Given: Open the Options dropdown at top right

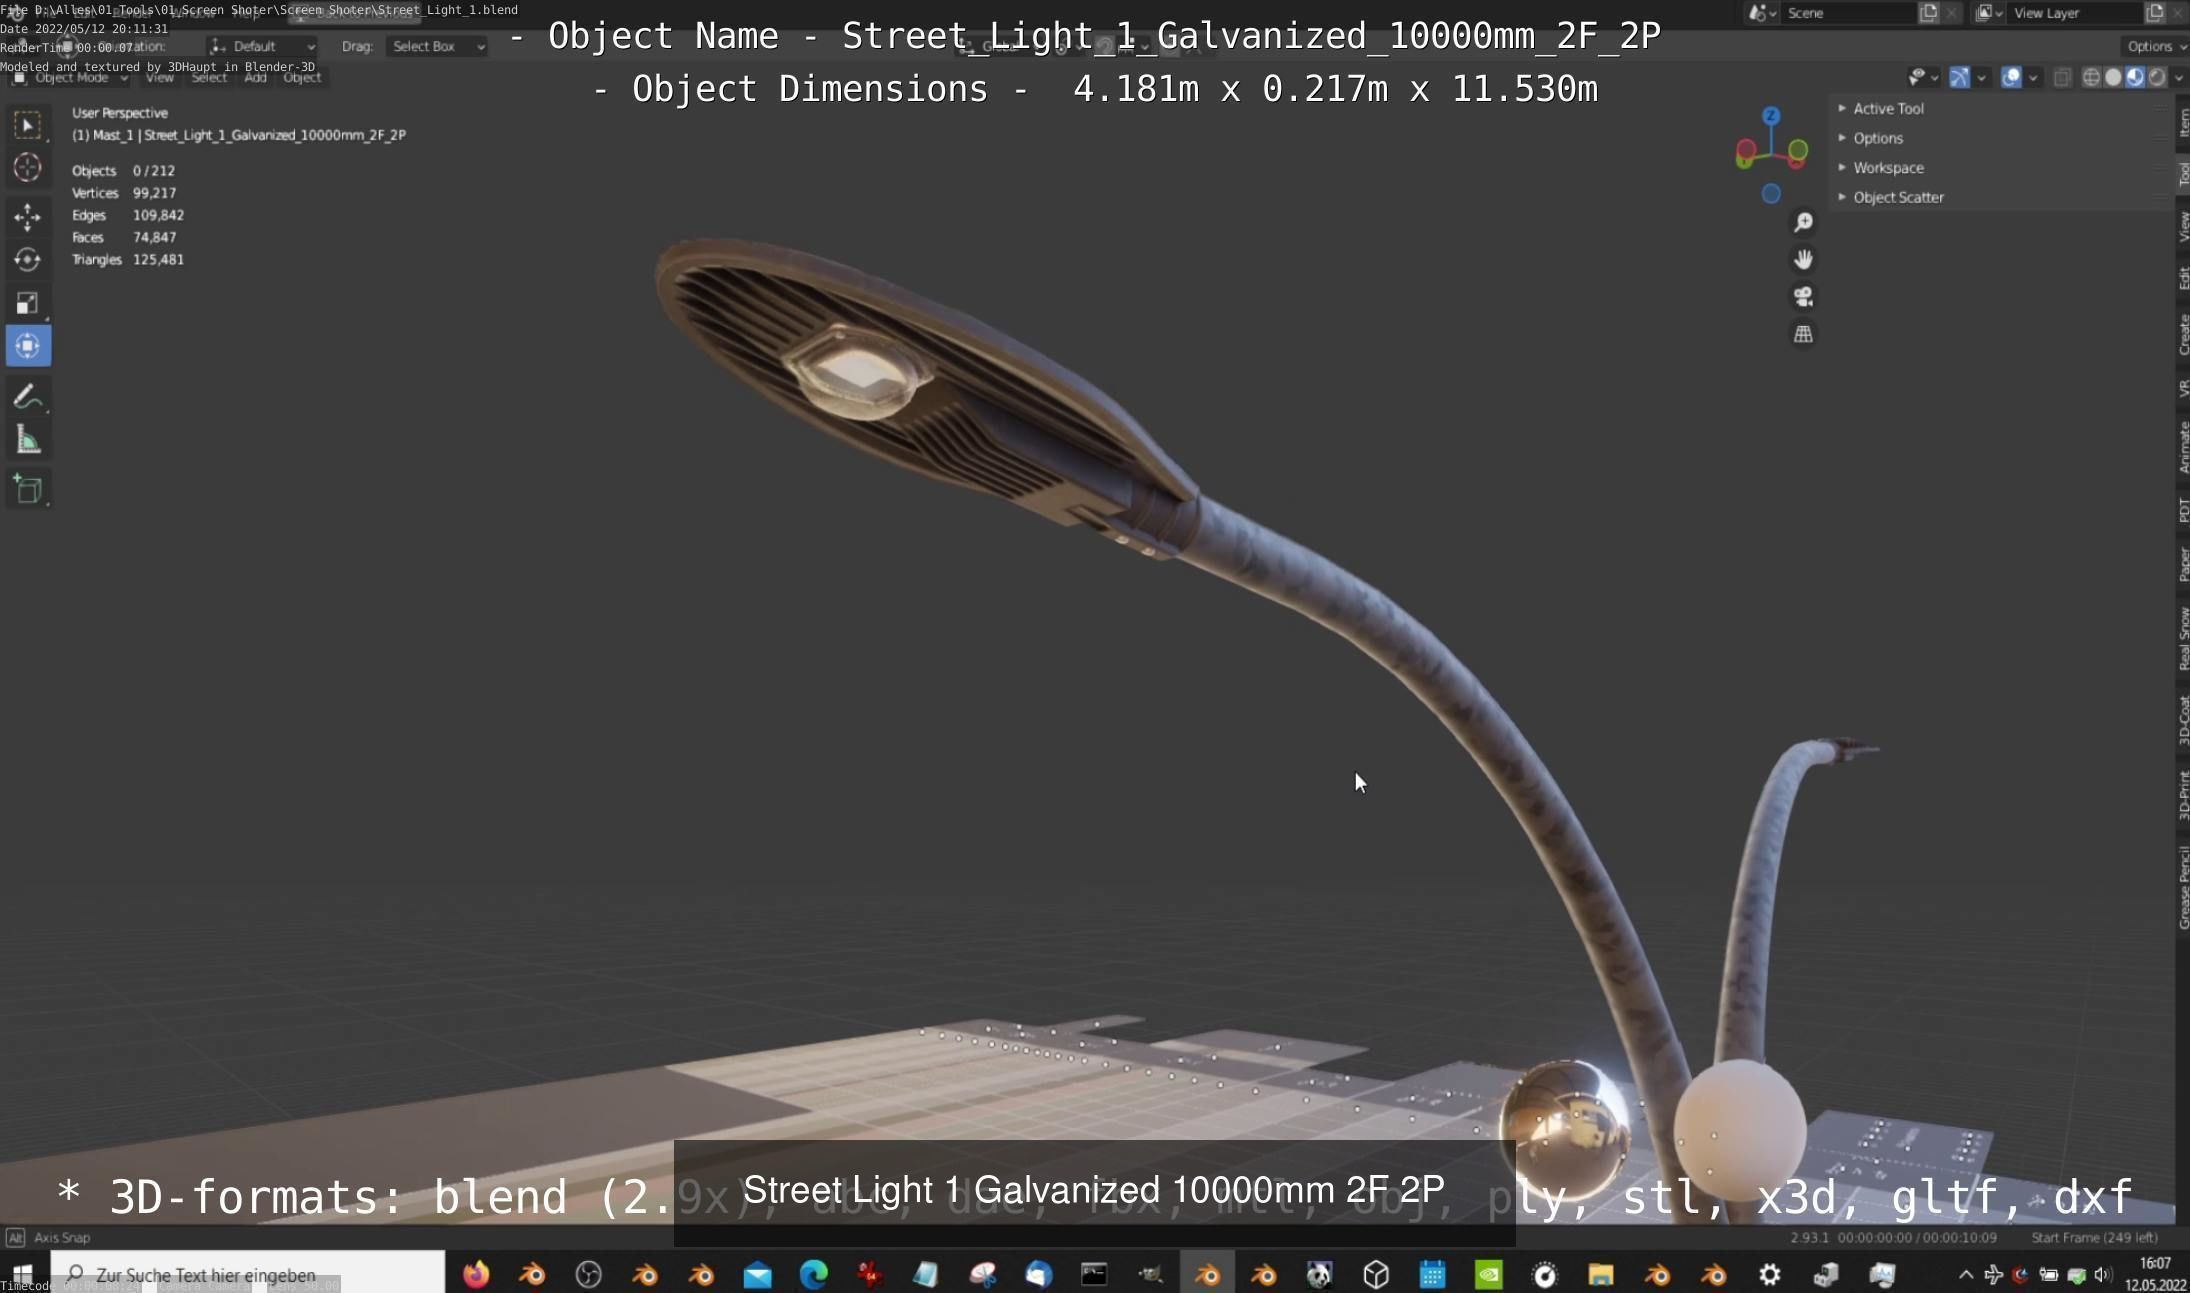Looking at the screenshot, I should (x=2155, y=46).
